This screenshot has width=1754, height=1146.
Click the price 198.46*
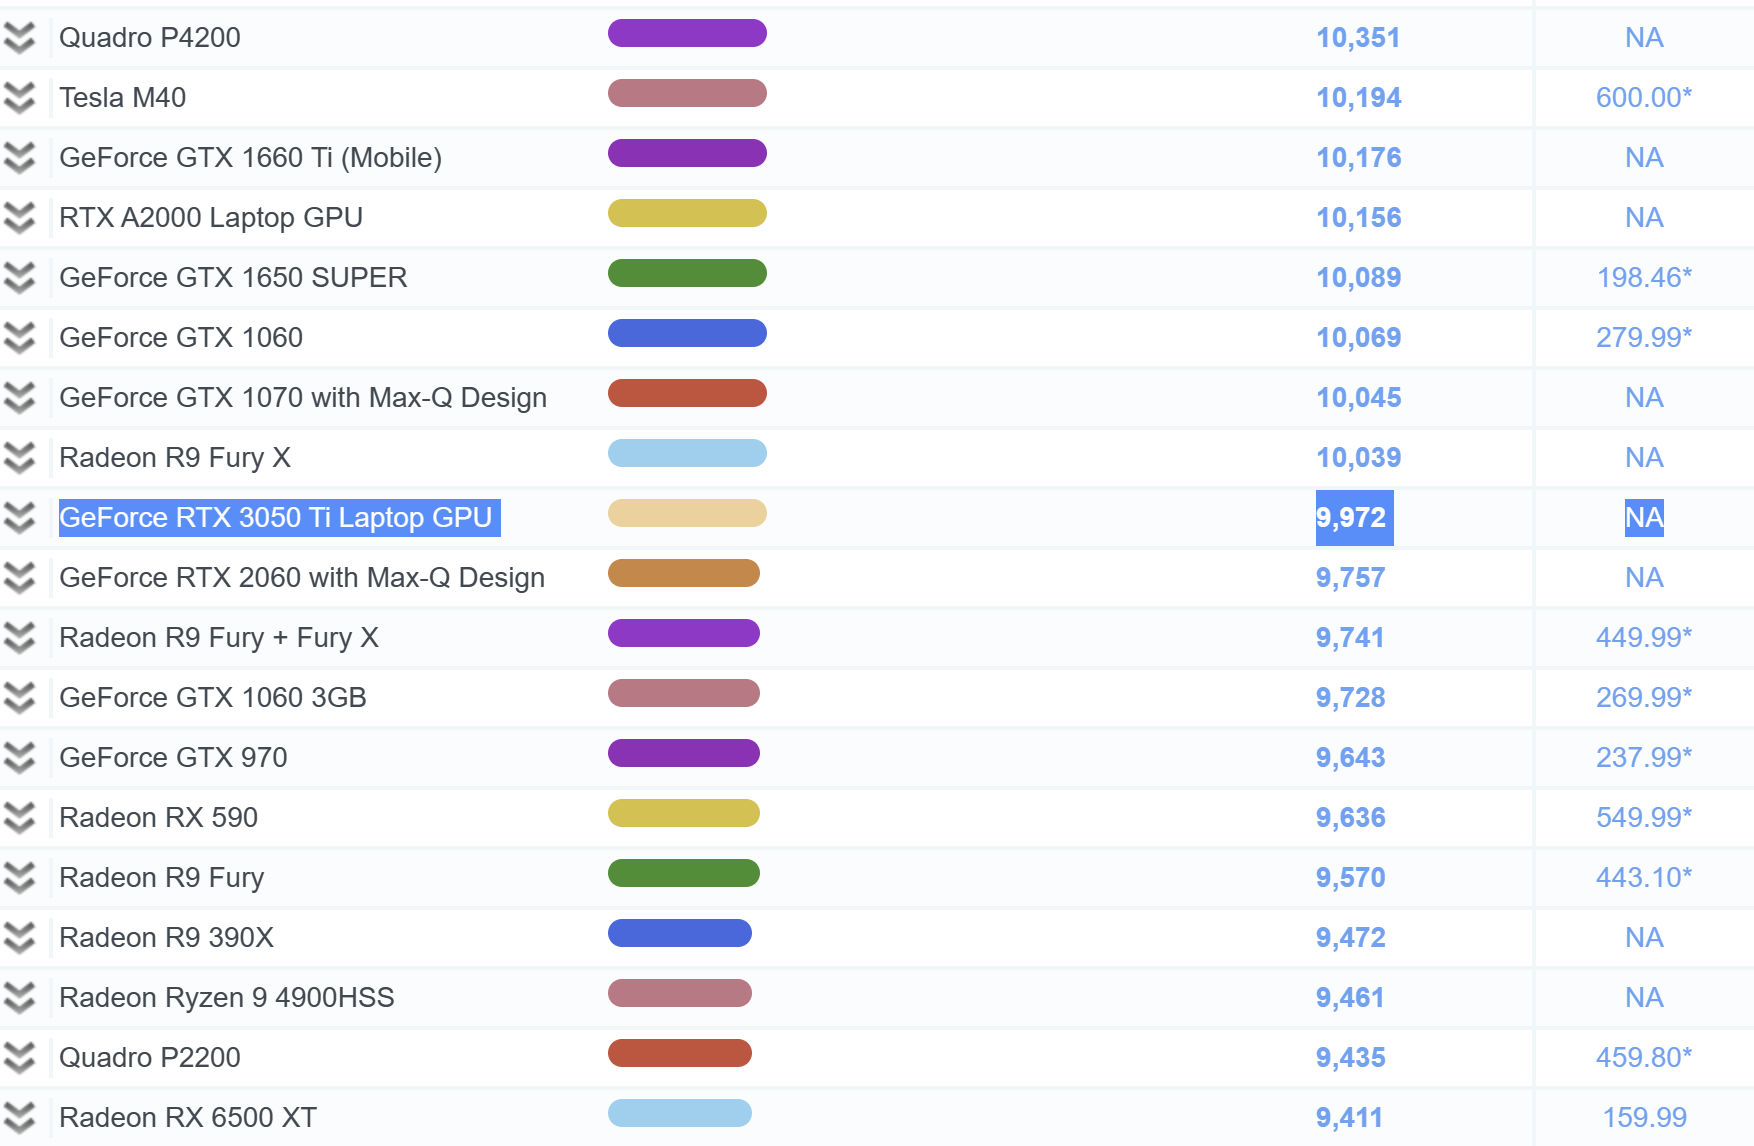tap(1644, 277)
